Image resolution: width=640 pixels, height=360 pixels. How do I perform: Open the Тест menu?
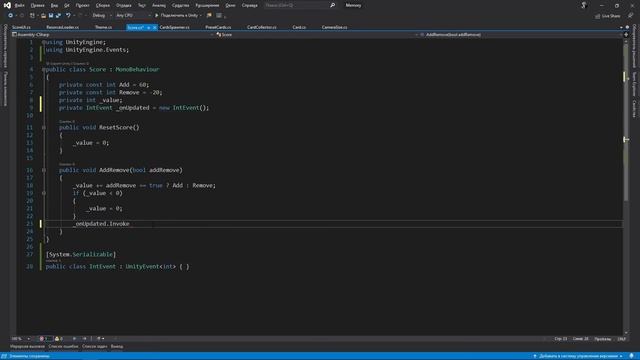pyautogui.click(x=142, y=5)
